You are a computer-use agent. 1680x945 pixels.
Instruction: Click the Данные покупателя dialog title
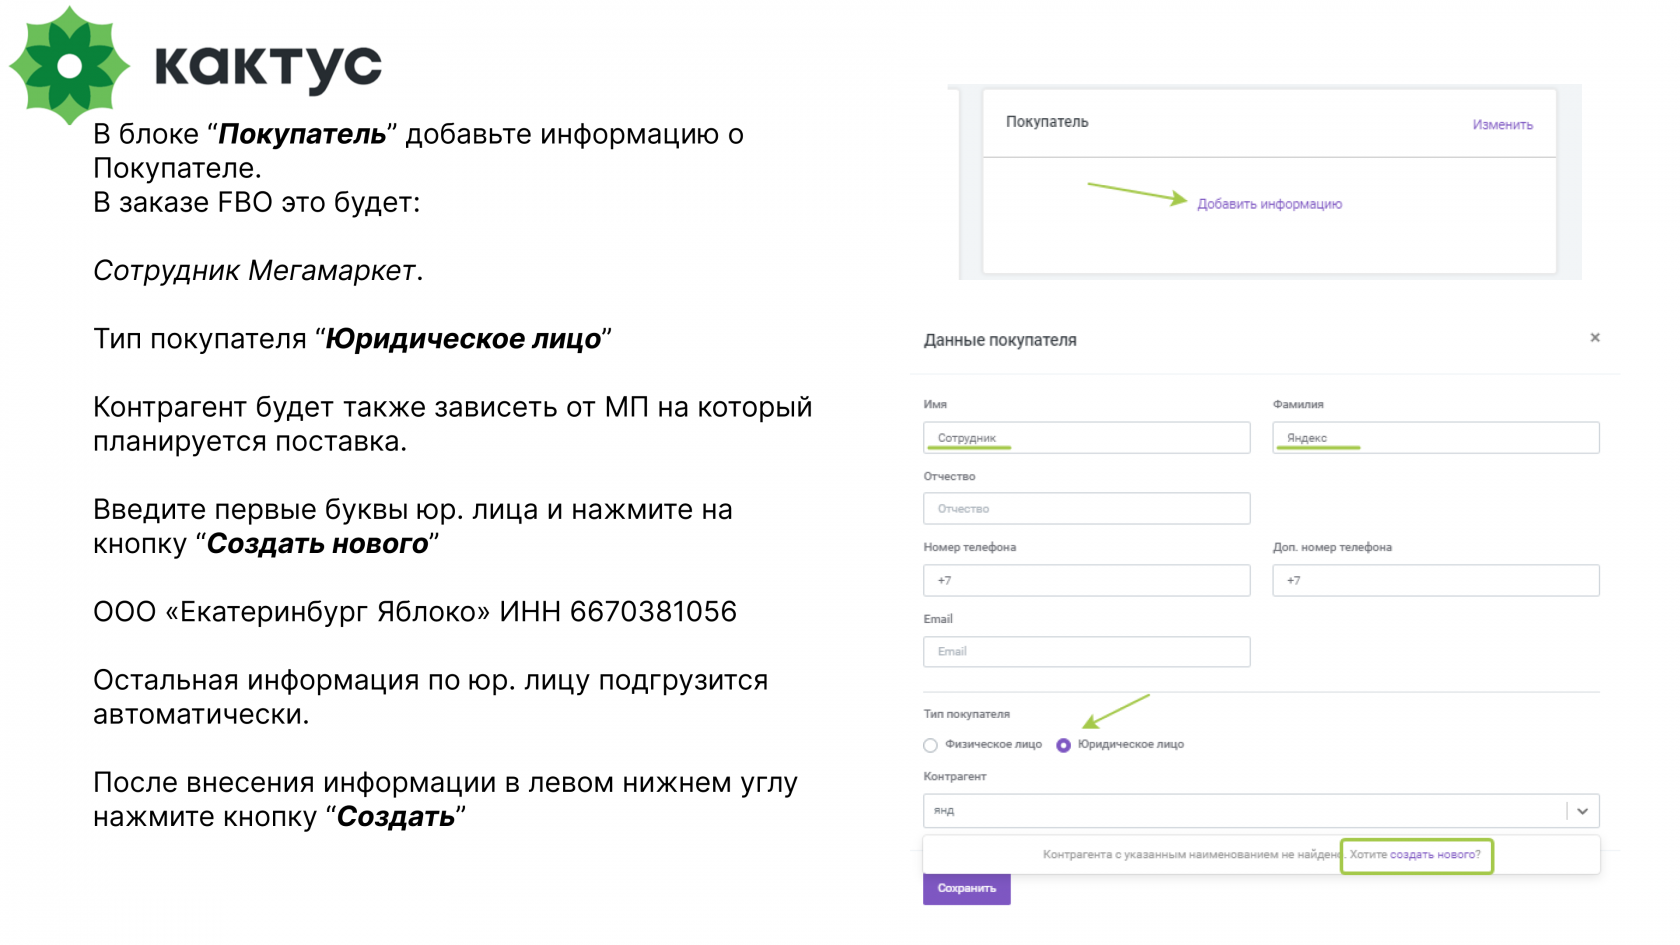1000,340
